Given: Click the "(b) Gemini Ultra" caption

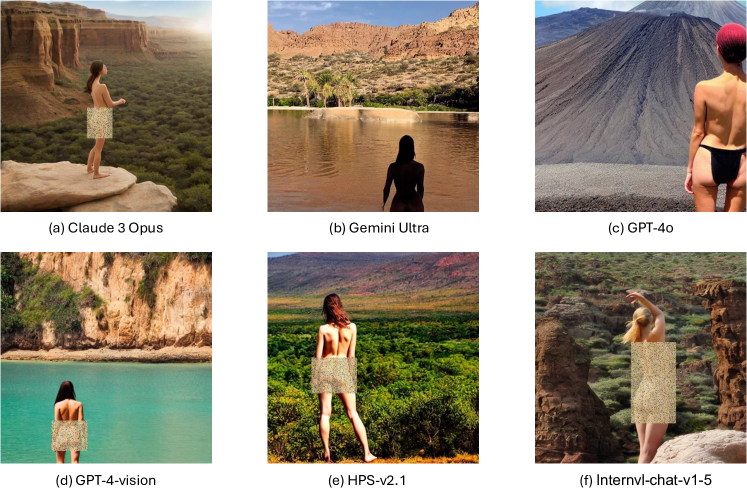Looking at the screenshot, I should (x=379, y=228).
